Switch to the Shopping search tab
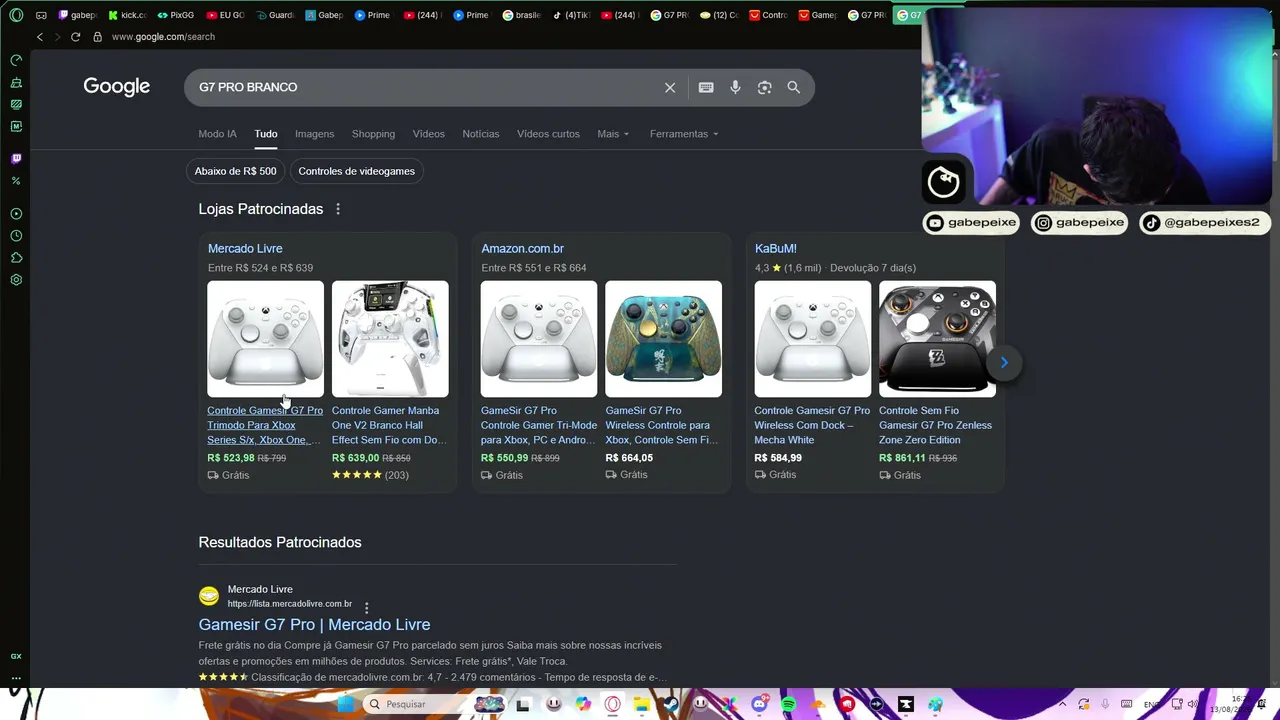1280x720 pixels. coord(373,134)
